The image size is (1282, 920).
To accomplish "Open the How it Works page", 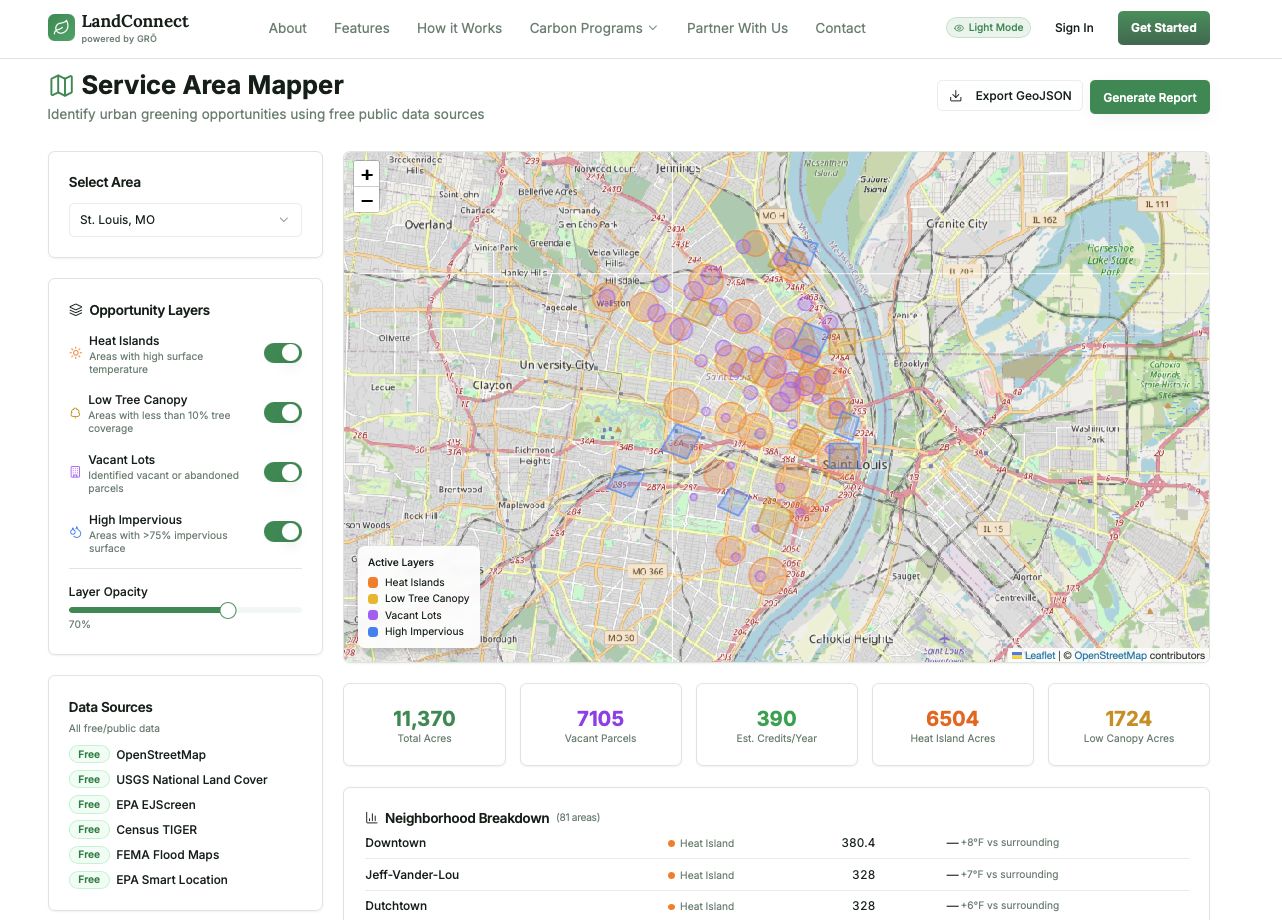I will [x=459, y=28].
